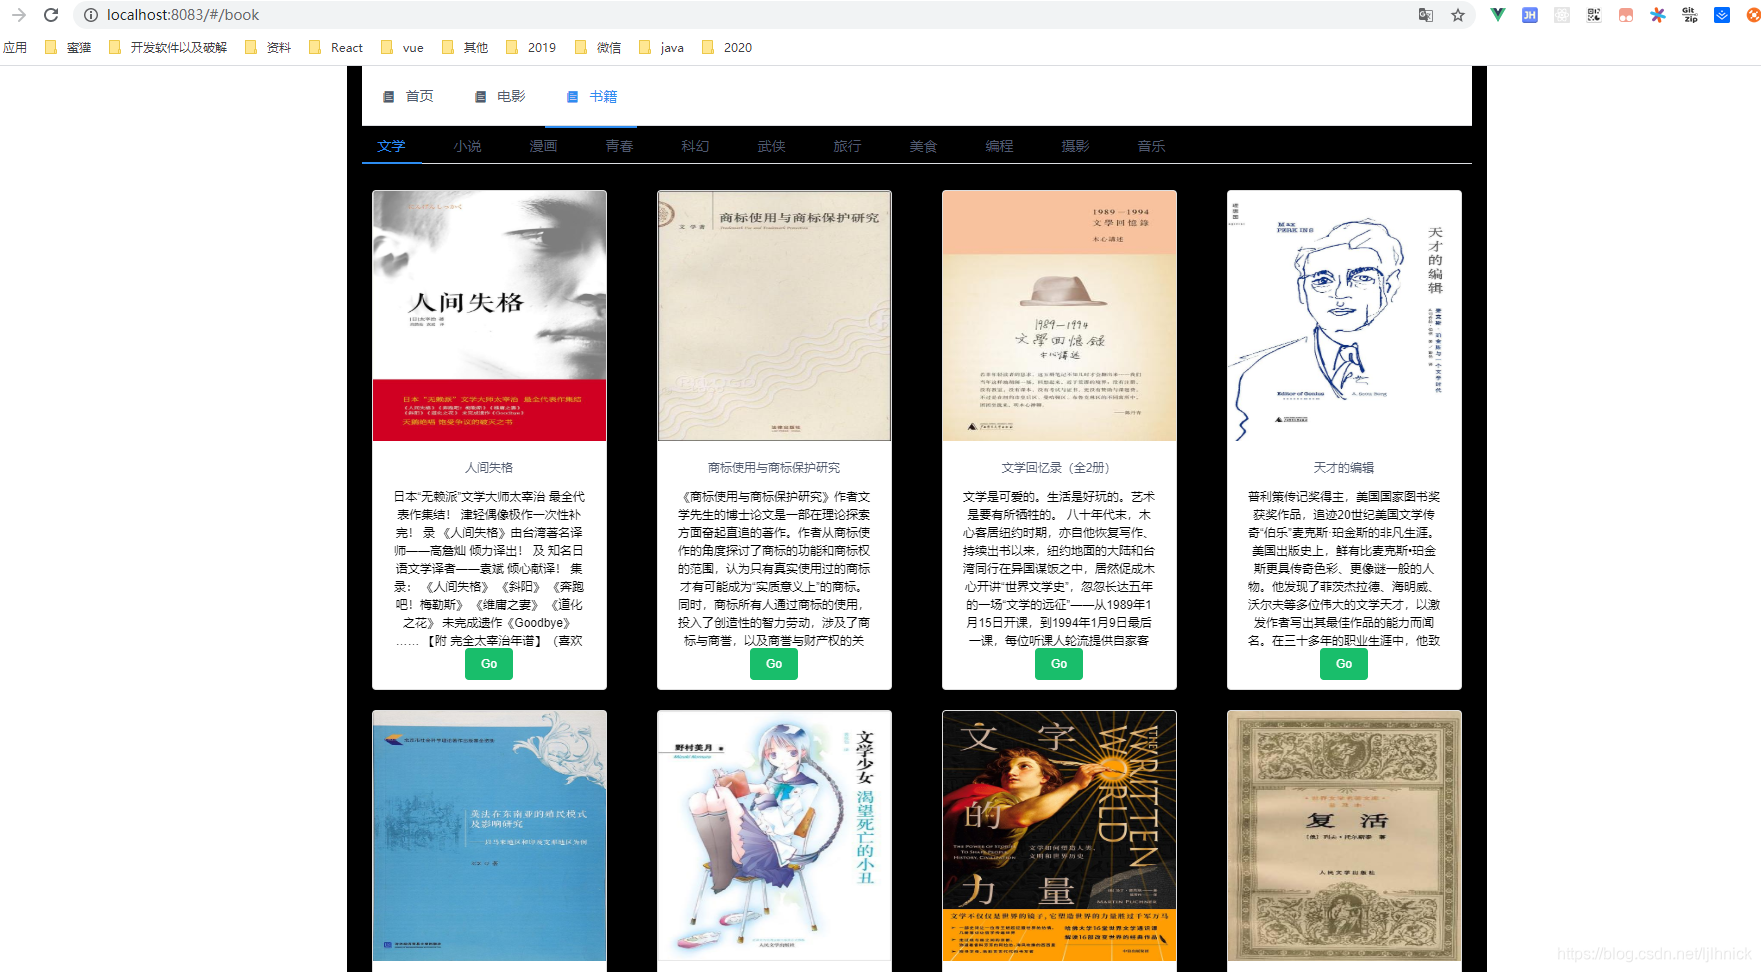The image size is (1761, 972).
Task: Click the 商标使用与商标保护研究 book cover
Action: point(774,316)
